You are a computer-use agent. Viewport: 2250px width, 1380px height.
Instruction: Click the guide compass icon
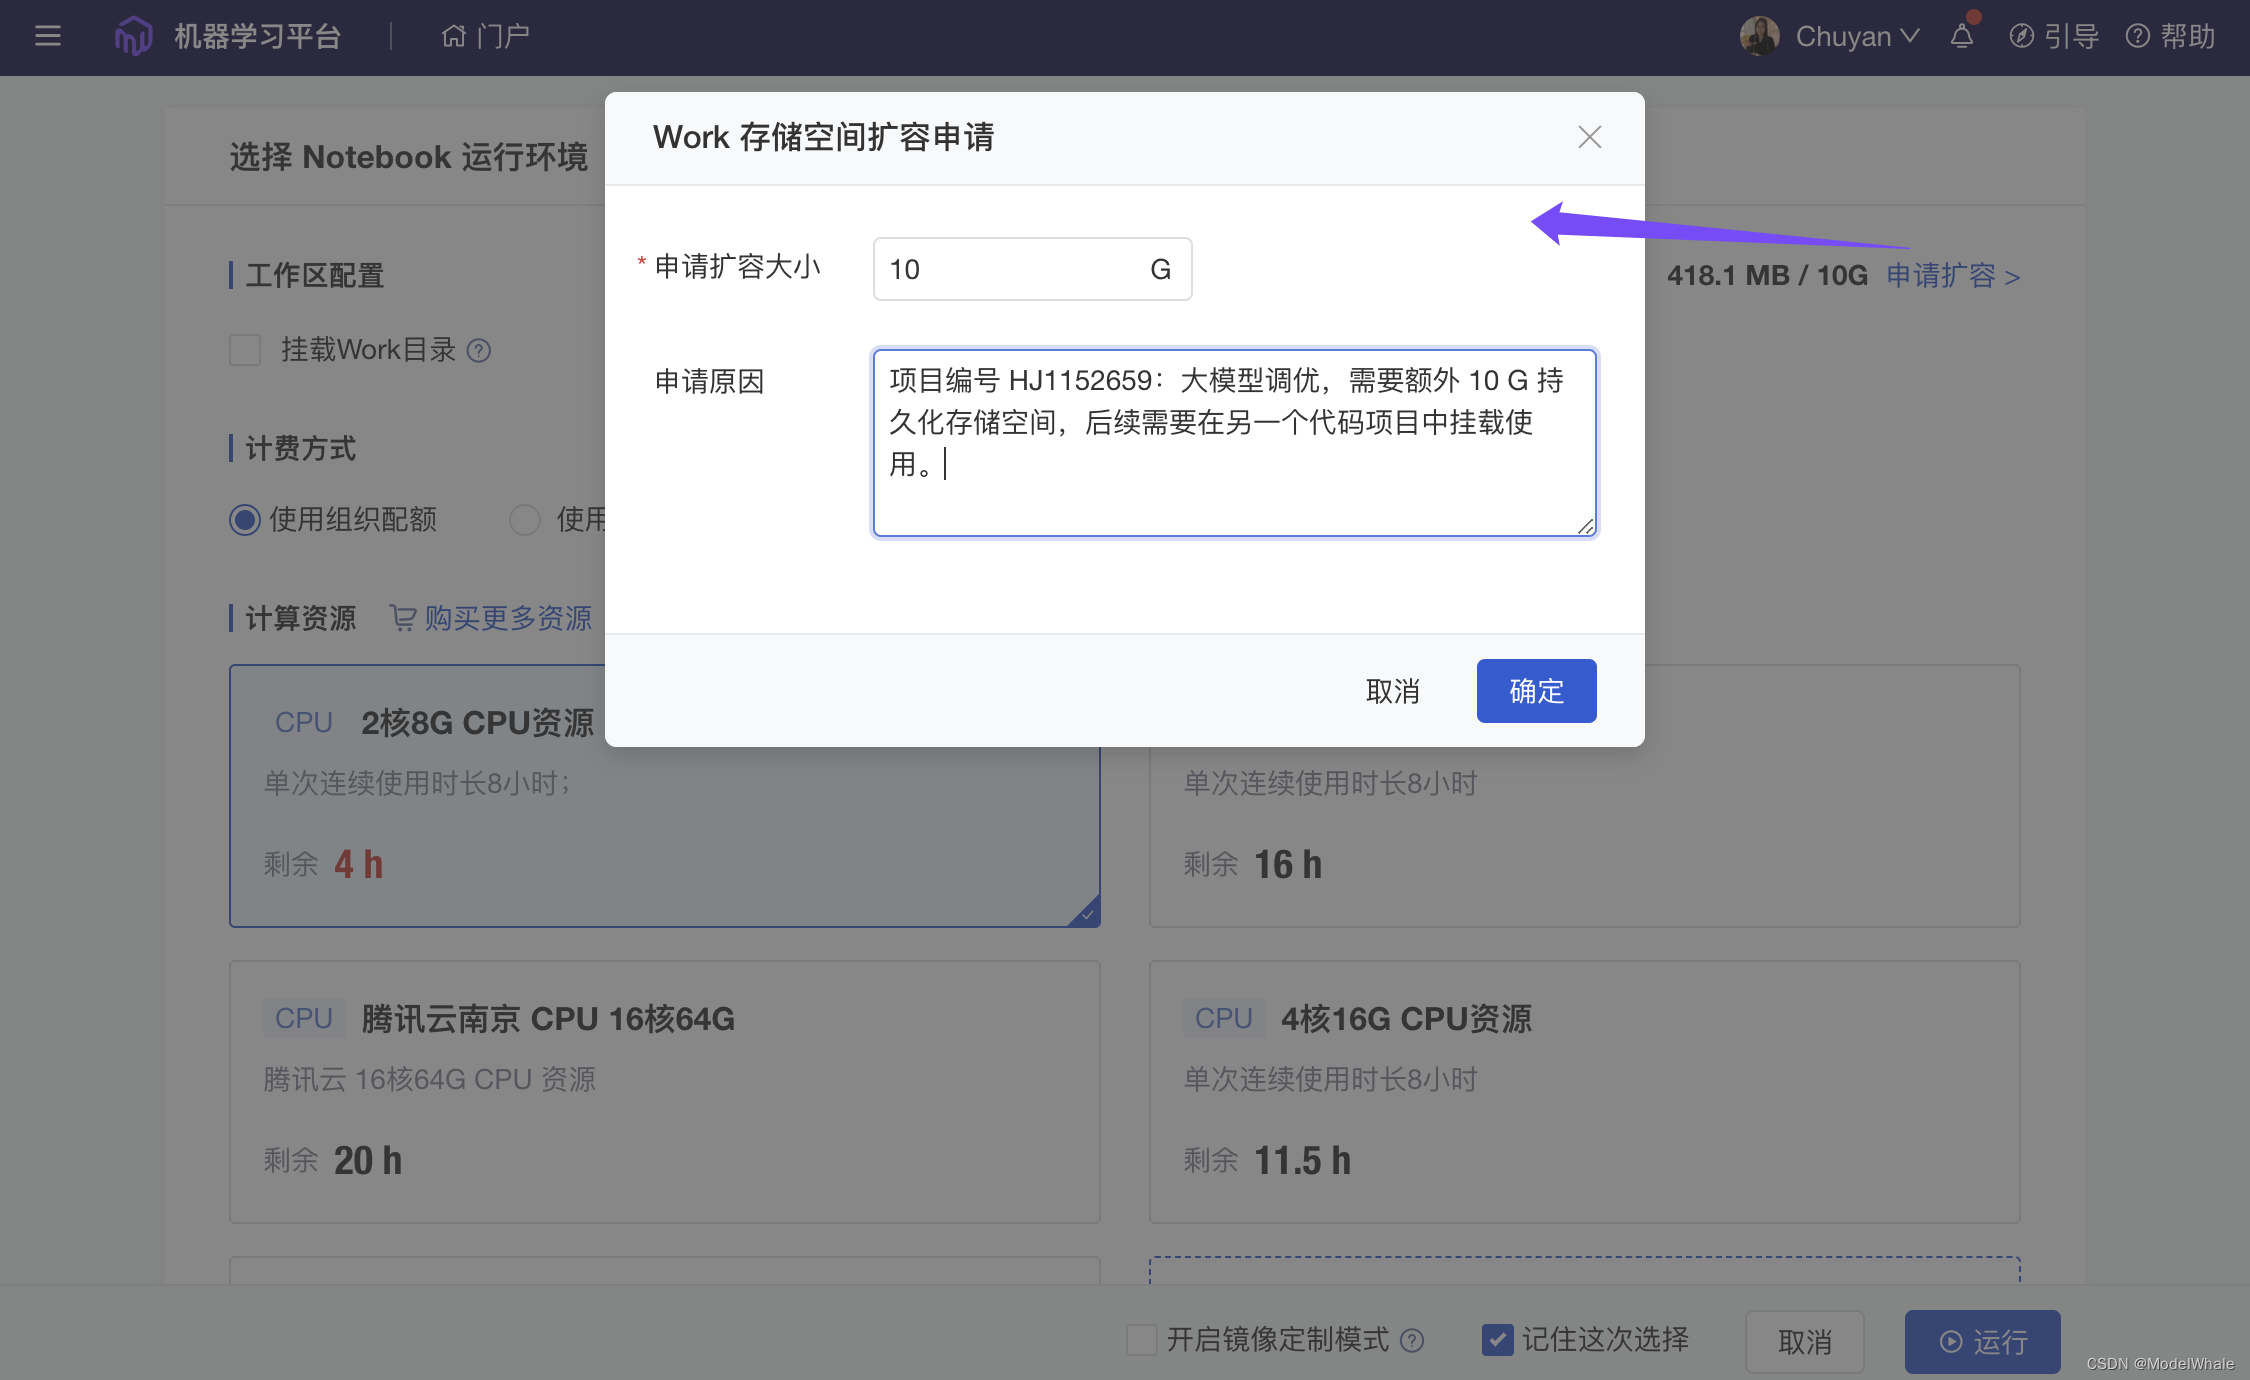pyautogui.click(x=2021, y=36)
